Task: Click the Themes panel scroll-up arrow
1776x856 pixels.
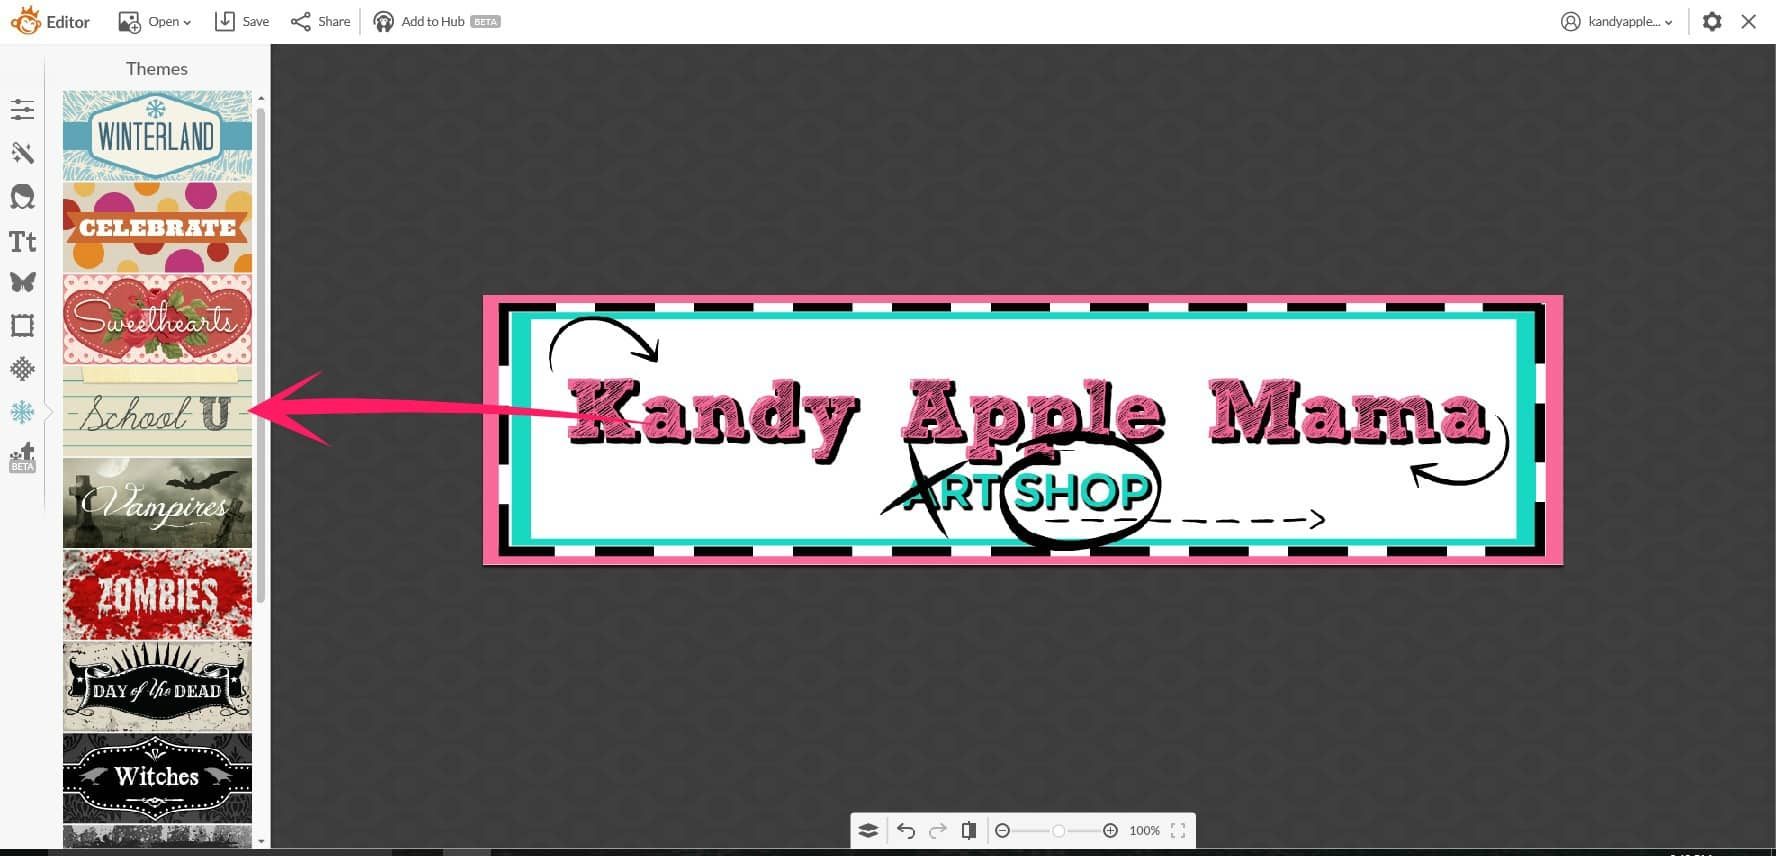Action: click(x=261, y=98)
